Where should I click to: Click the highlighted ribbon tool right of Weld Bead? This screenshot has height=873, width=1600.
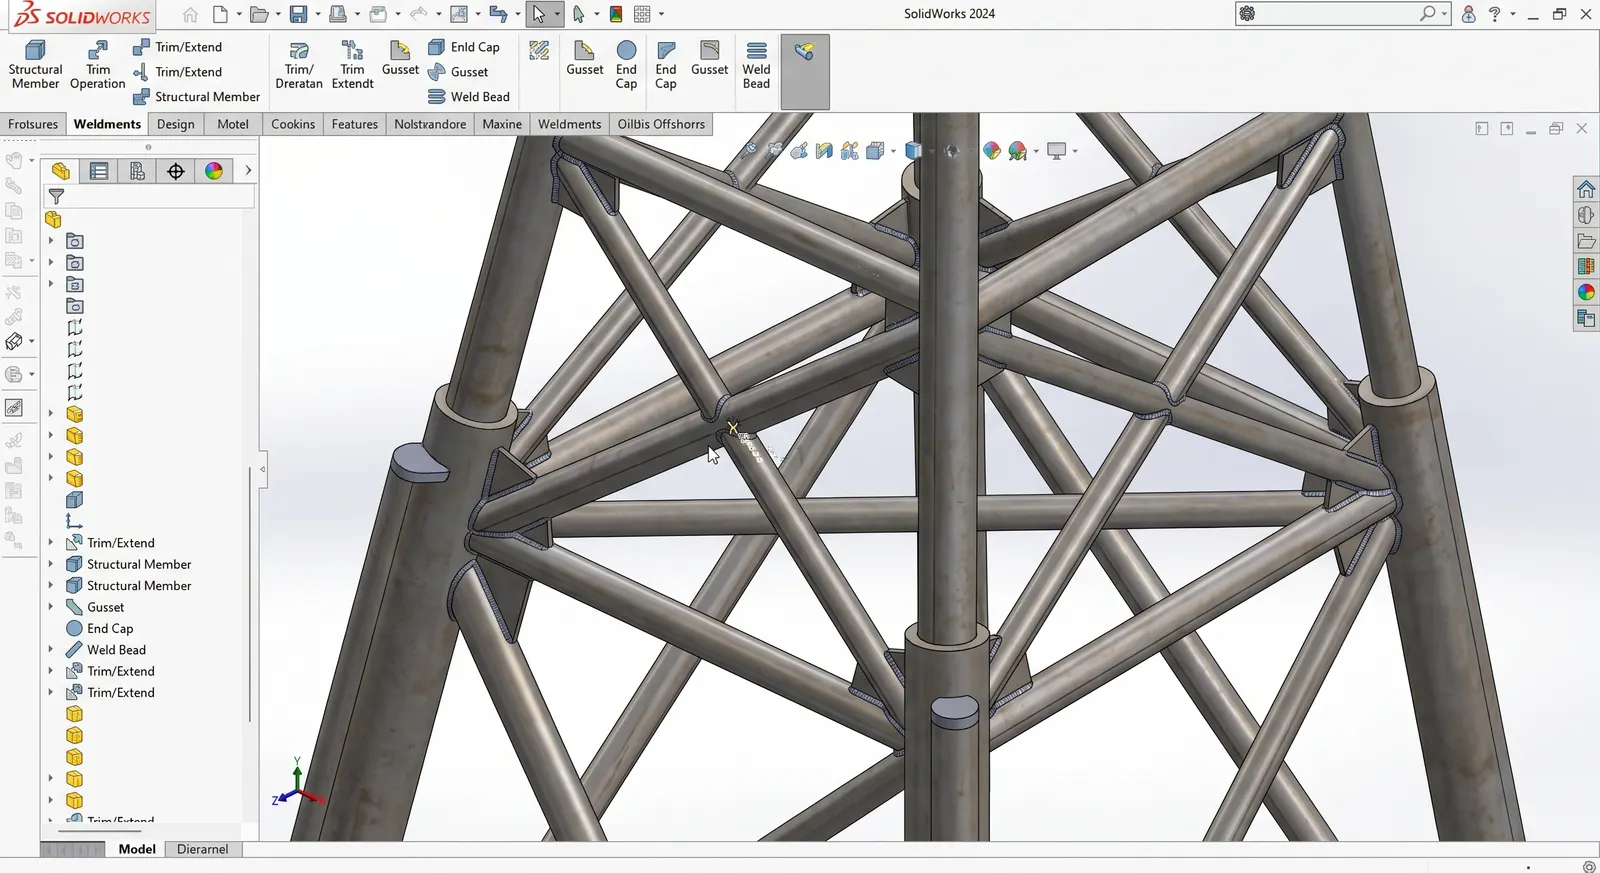pyautogui.click(x=805, y=72)
